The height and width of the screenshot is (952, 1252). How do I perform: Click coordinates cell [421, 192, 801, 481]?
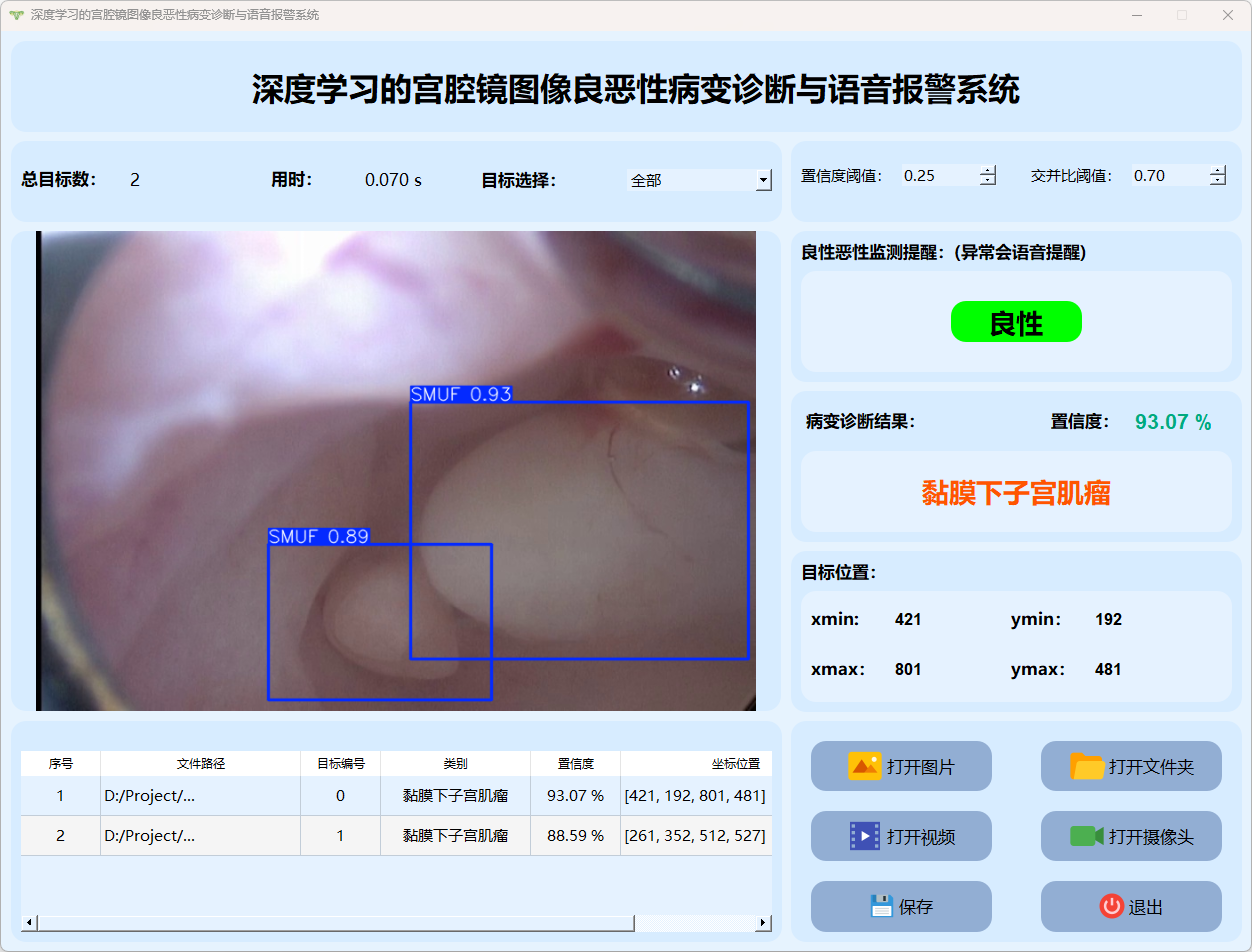(695, 796)
